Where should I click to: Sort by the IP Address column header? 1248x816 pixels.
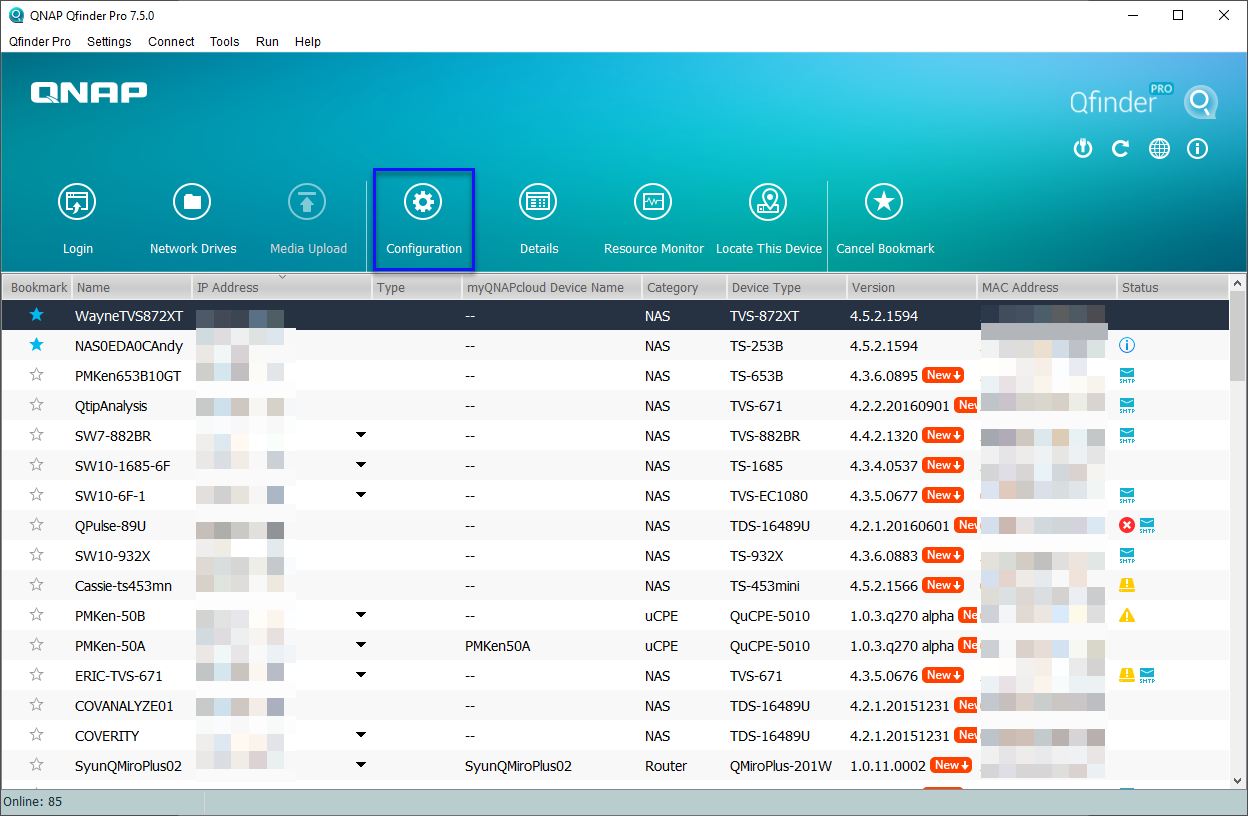click(282, 287)
